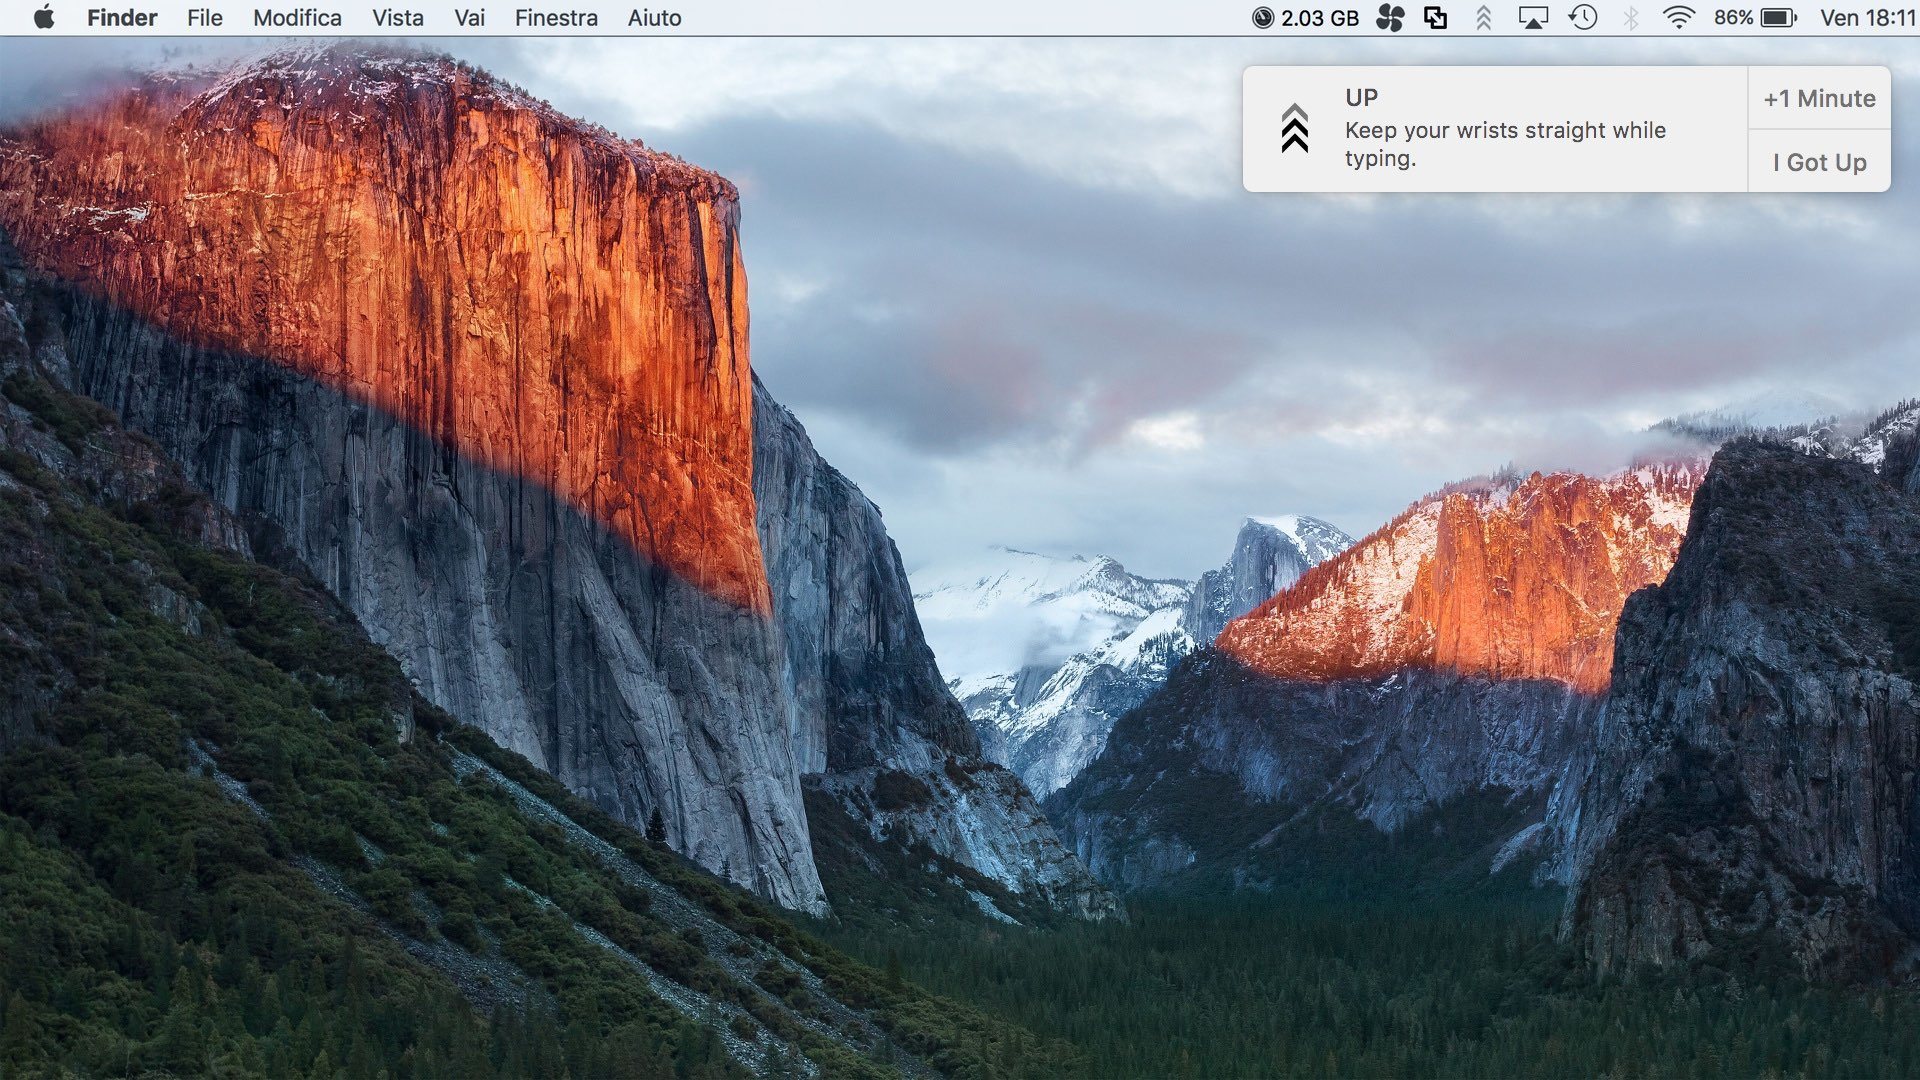Open the Apple menu
Image resolution: width=1920 pixels, height=1080 pixels.
(44, 18)
